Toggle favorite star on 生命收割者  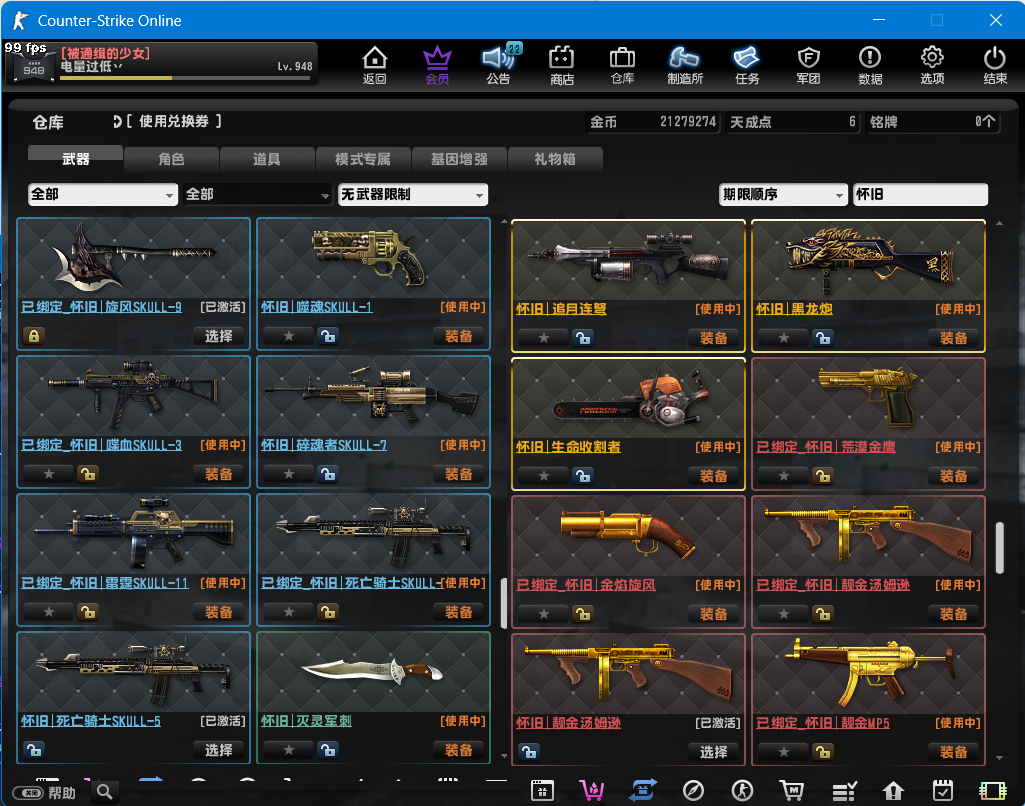543,476
